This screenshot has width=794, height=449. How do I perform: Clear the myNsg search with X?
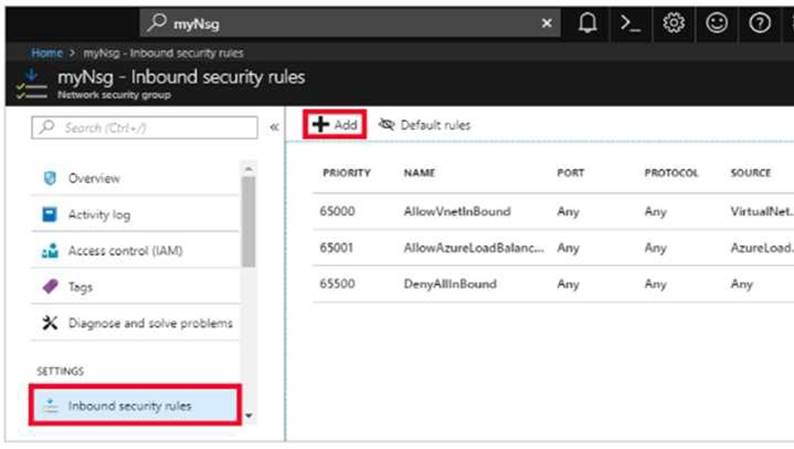[x=547, y=23]
